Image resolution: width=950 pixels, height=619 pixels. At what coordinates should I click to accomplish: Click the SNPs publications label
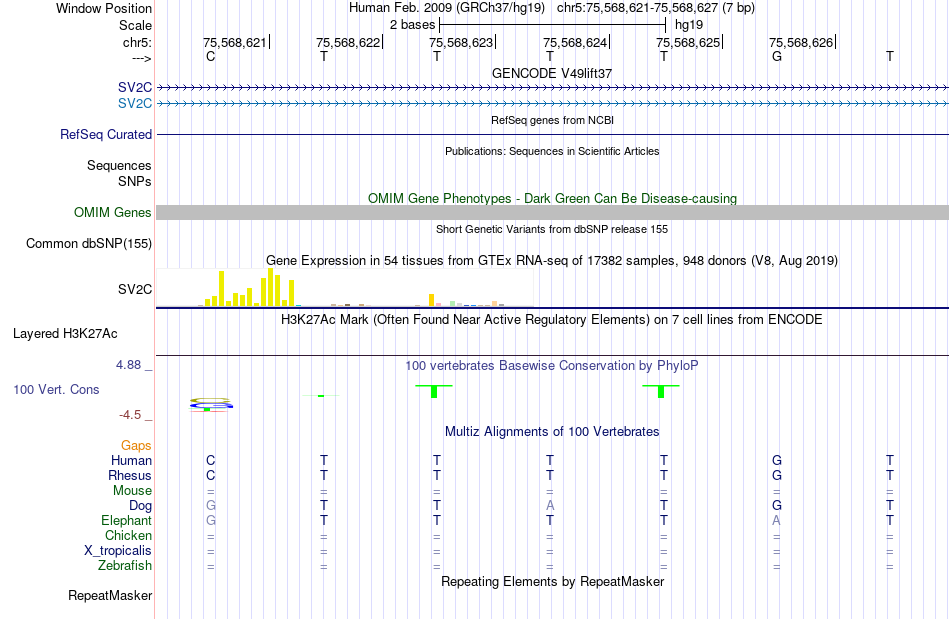135,181
